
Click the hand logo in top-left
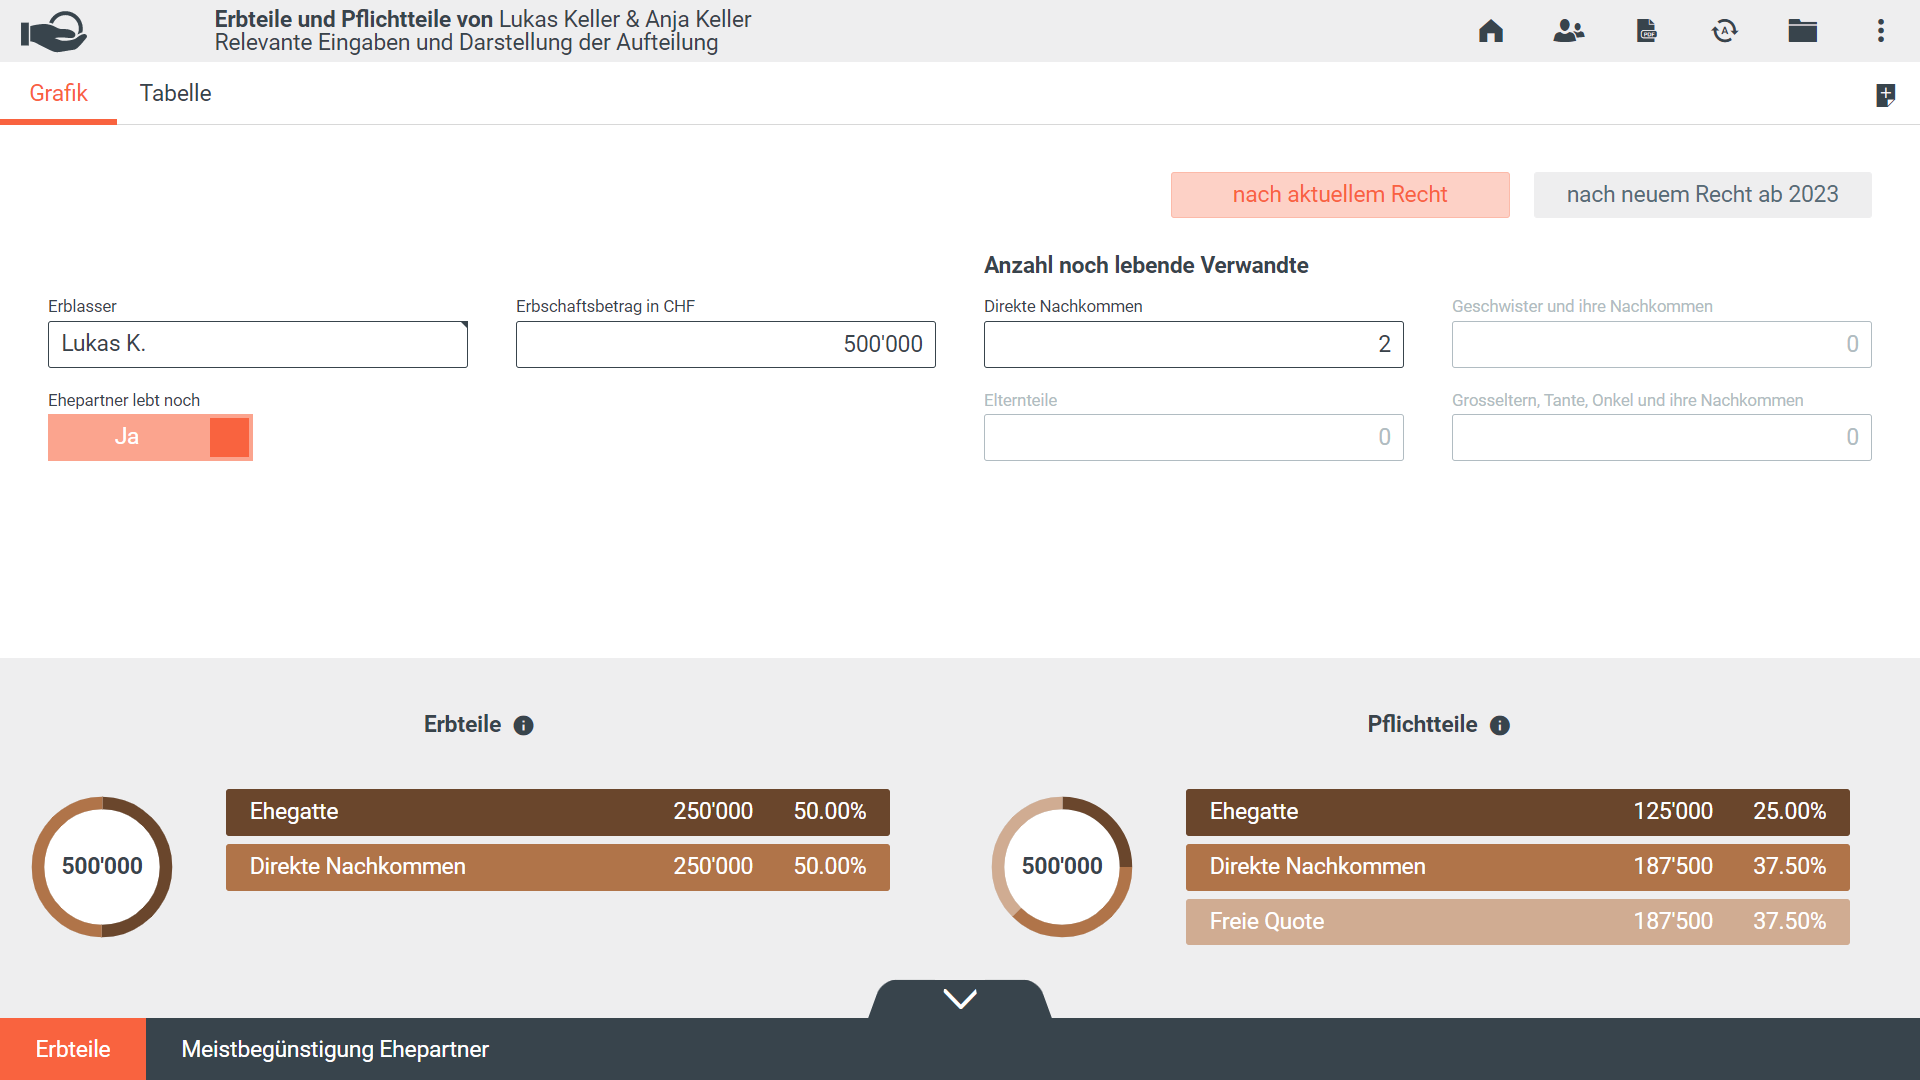click(54, 31)
